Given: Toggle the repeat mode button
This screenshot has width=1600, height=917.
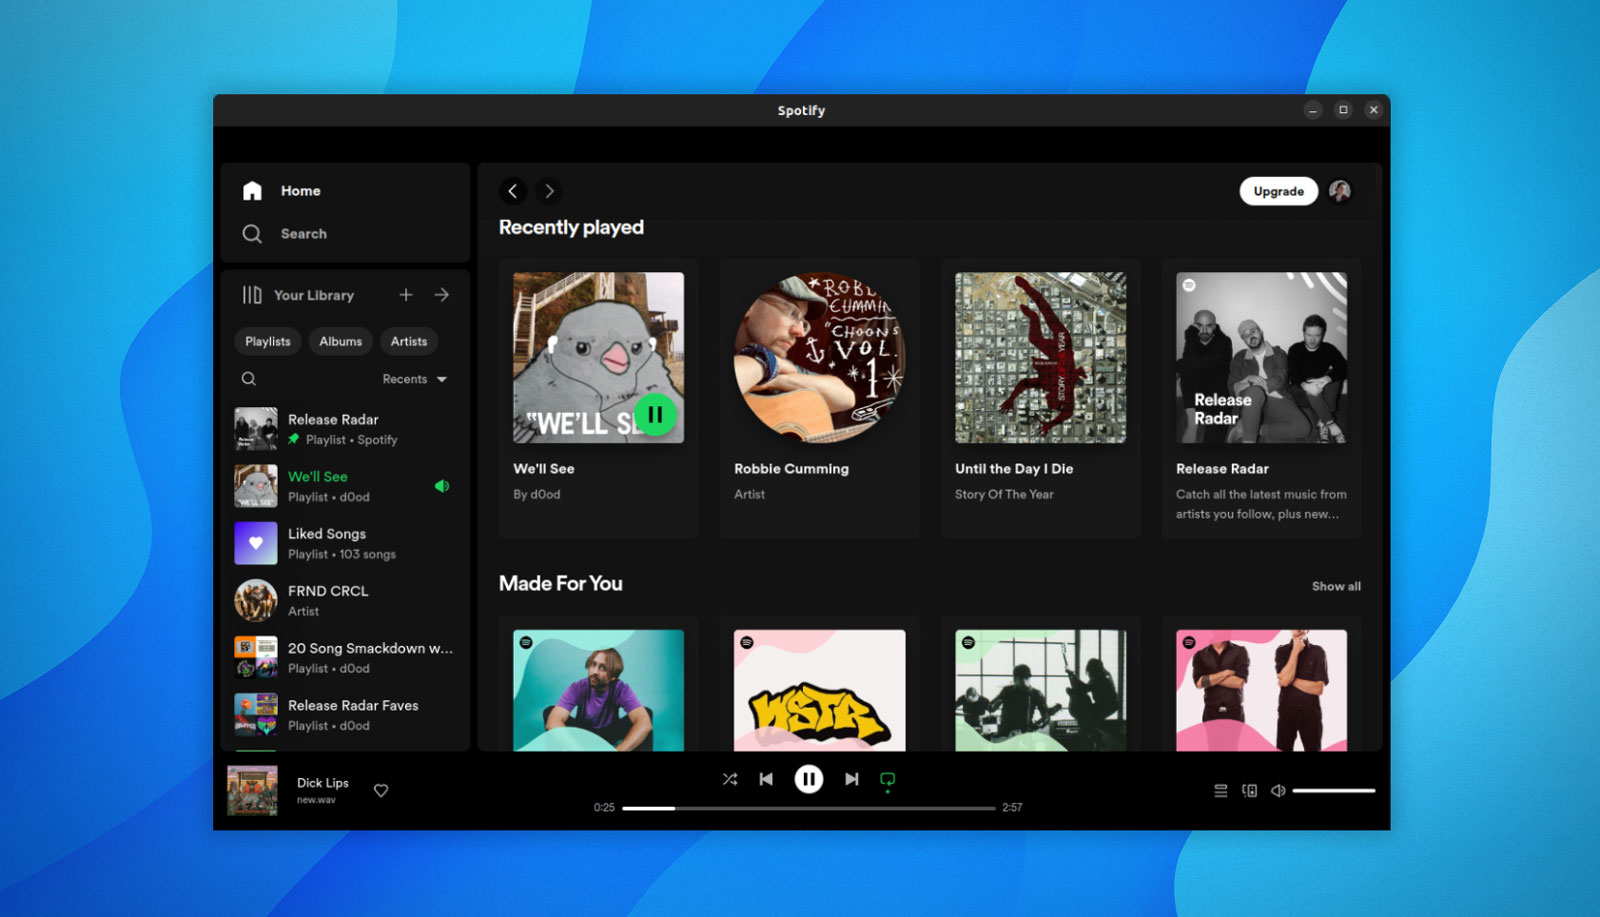Looking at the screenshot, I should (887, 780).
